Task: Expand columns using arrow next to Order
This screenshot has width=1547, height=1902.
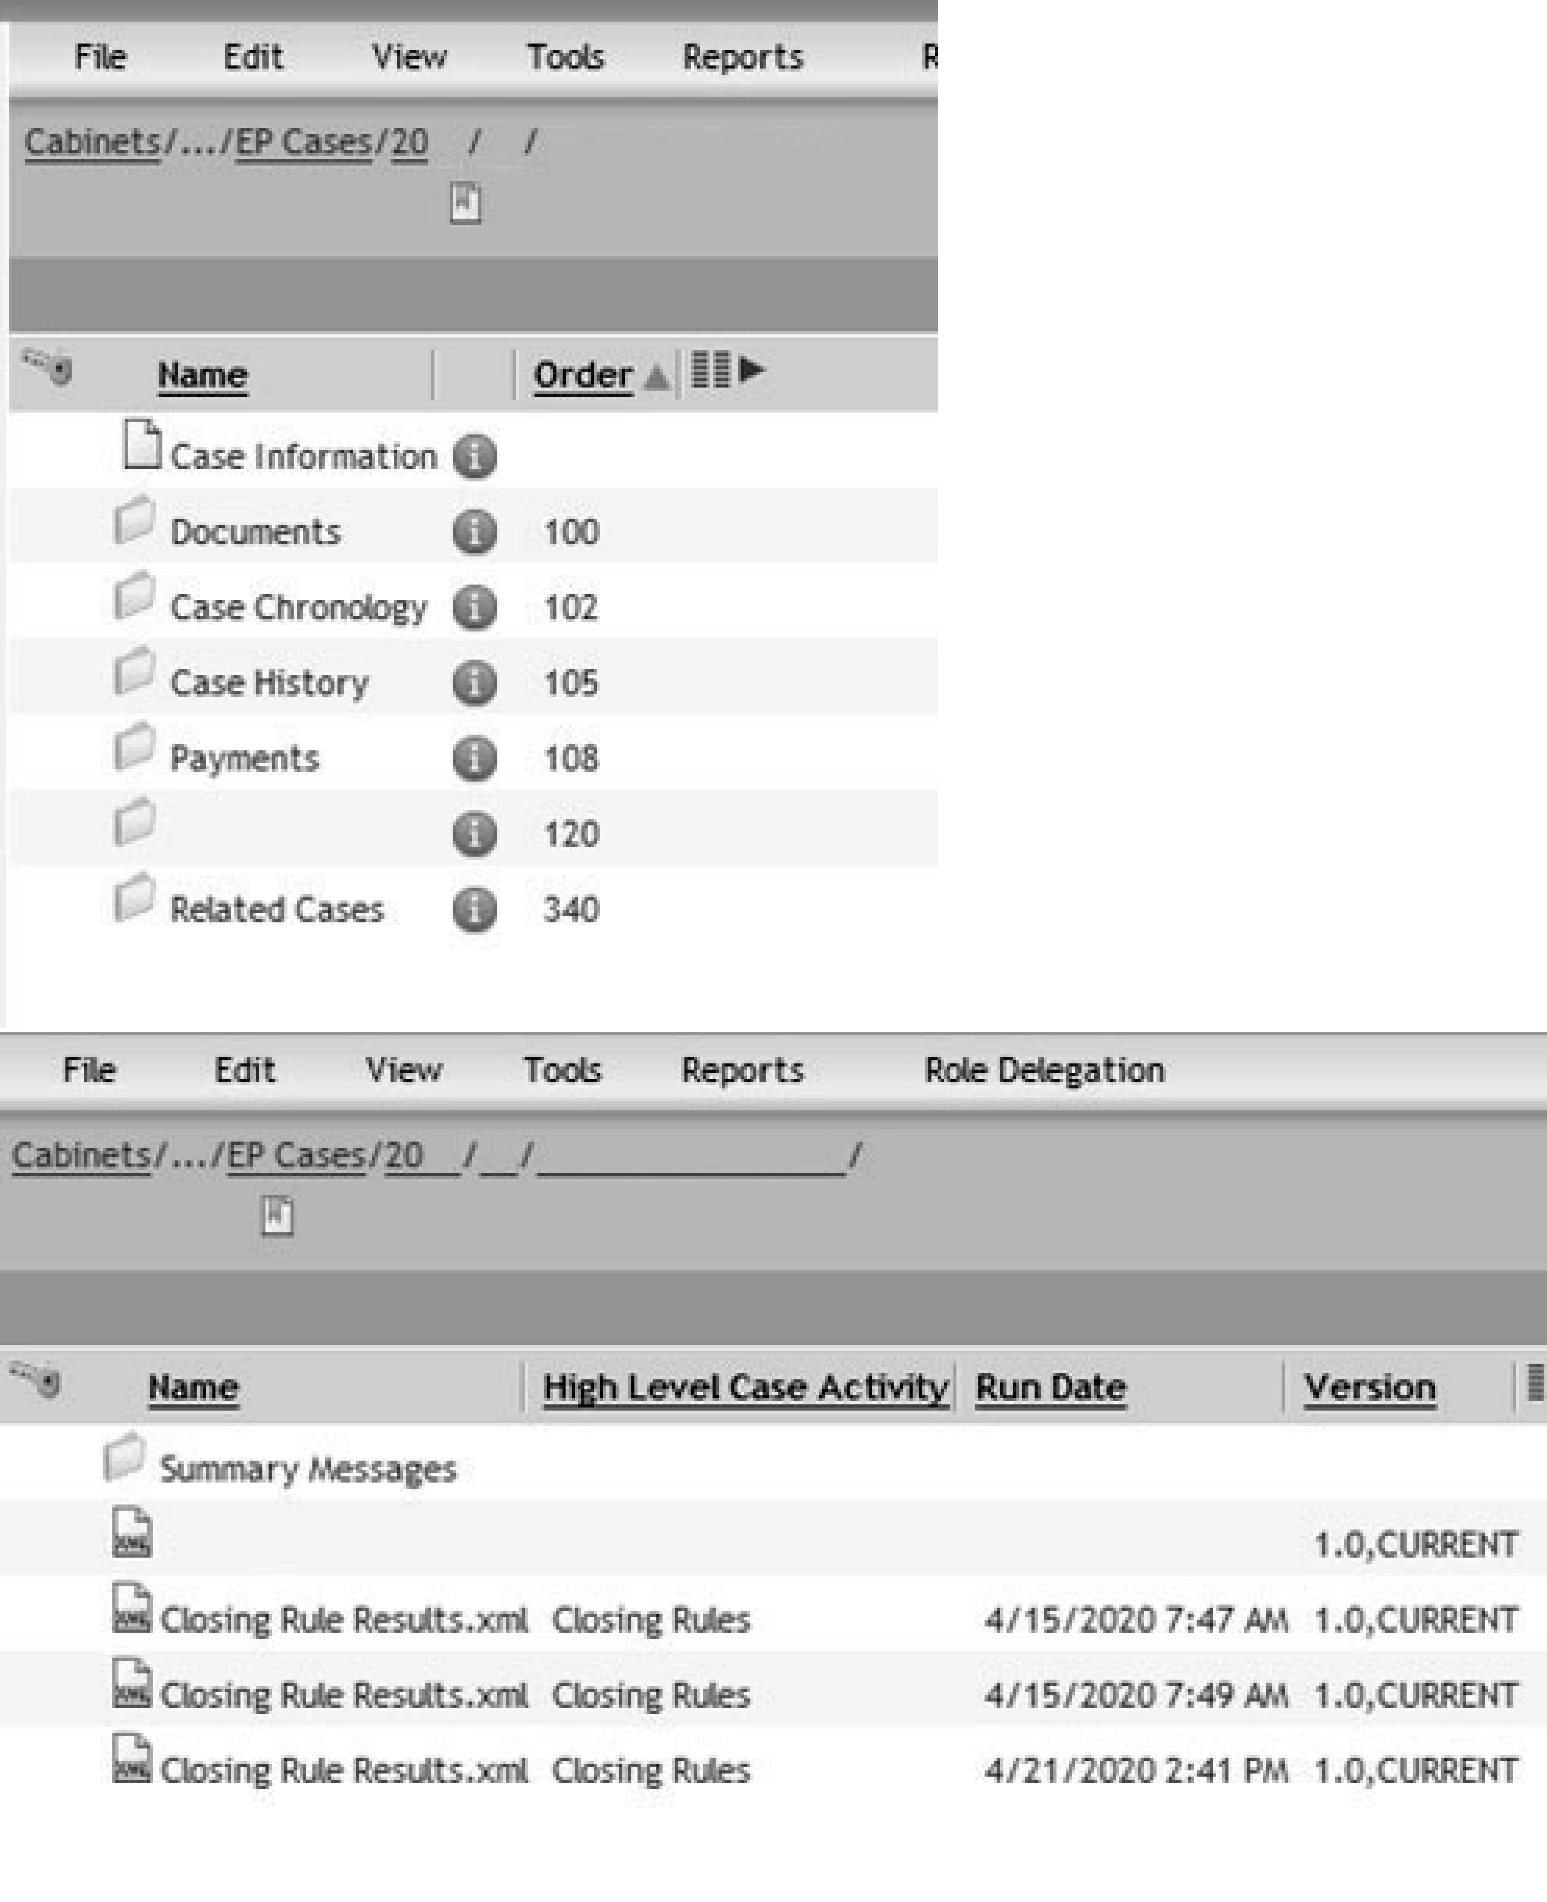Action: [752, 370]
